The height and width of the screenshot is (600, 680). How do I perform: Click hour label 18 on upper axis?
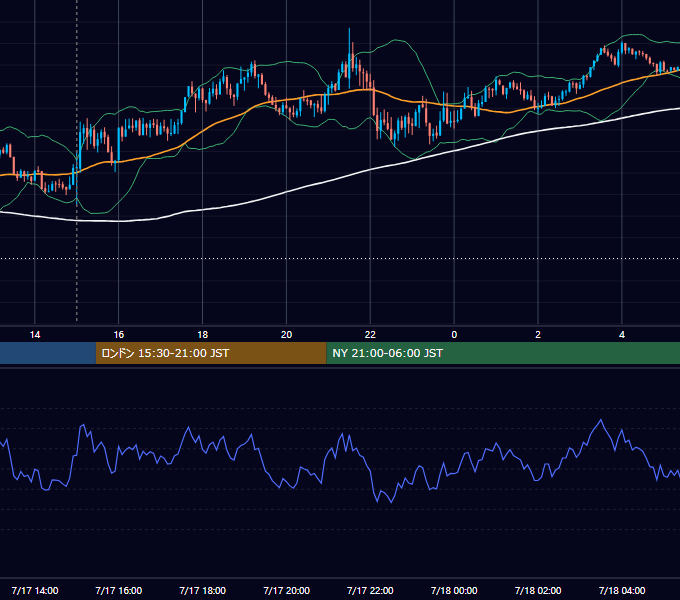point(203,334)
